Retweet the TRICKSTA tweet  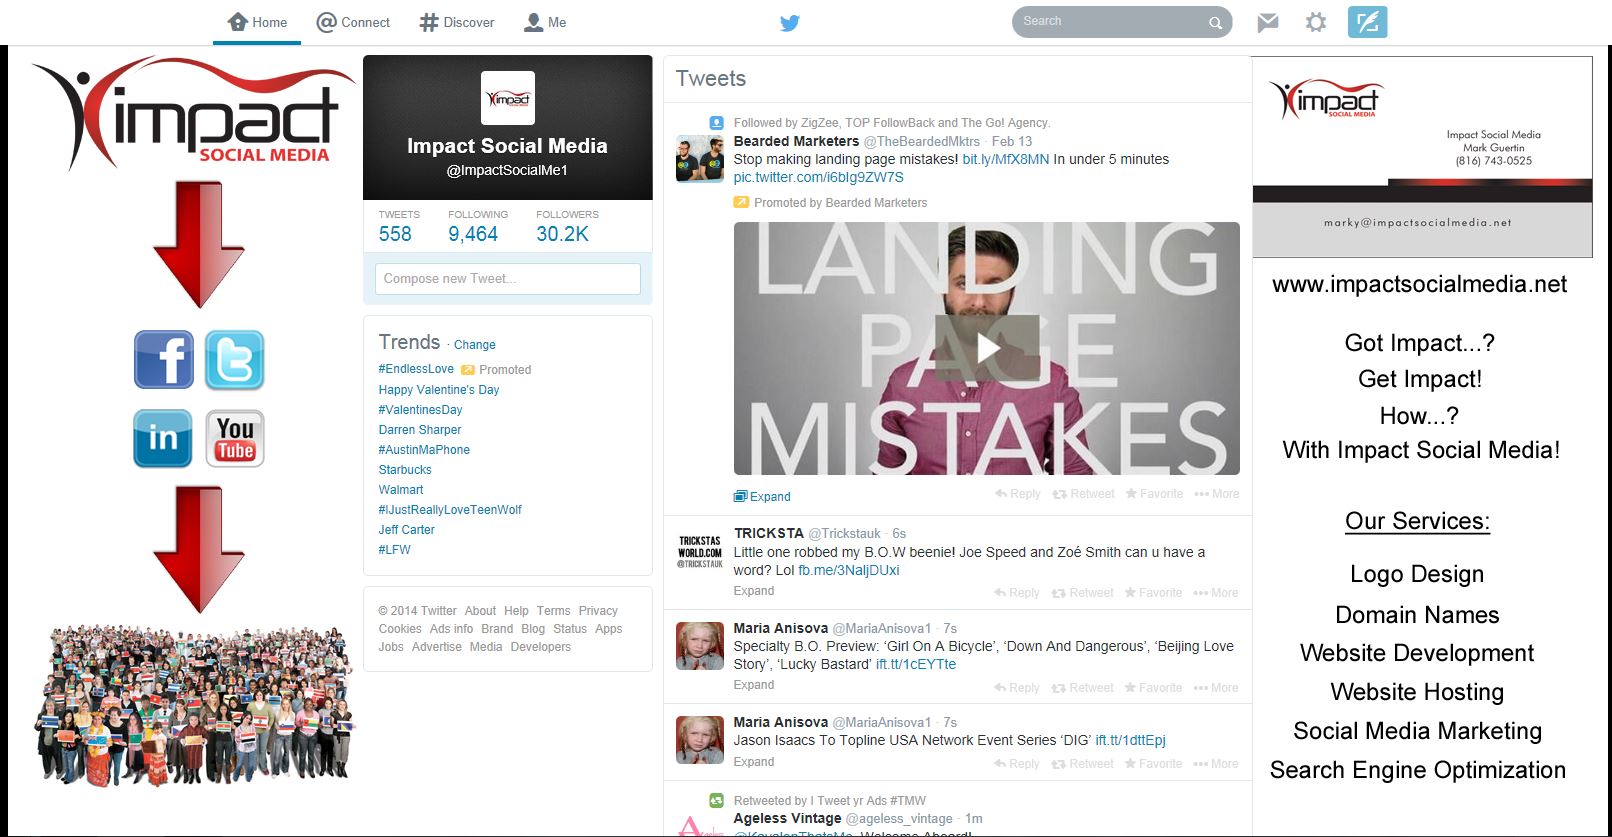click(x=1083, y=593)
